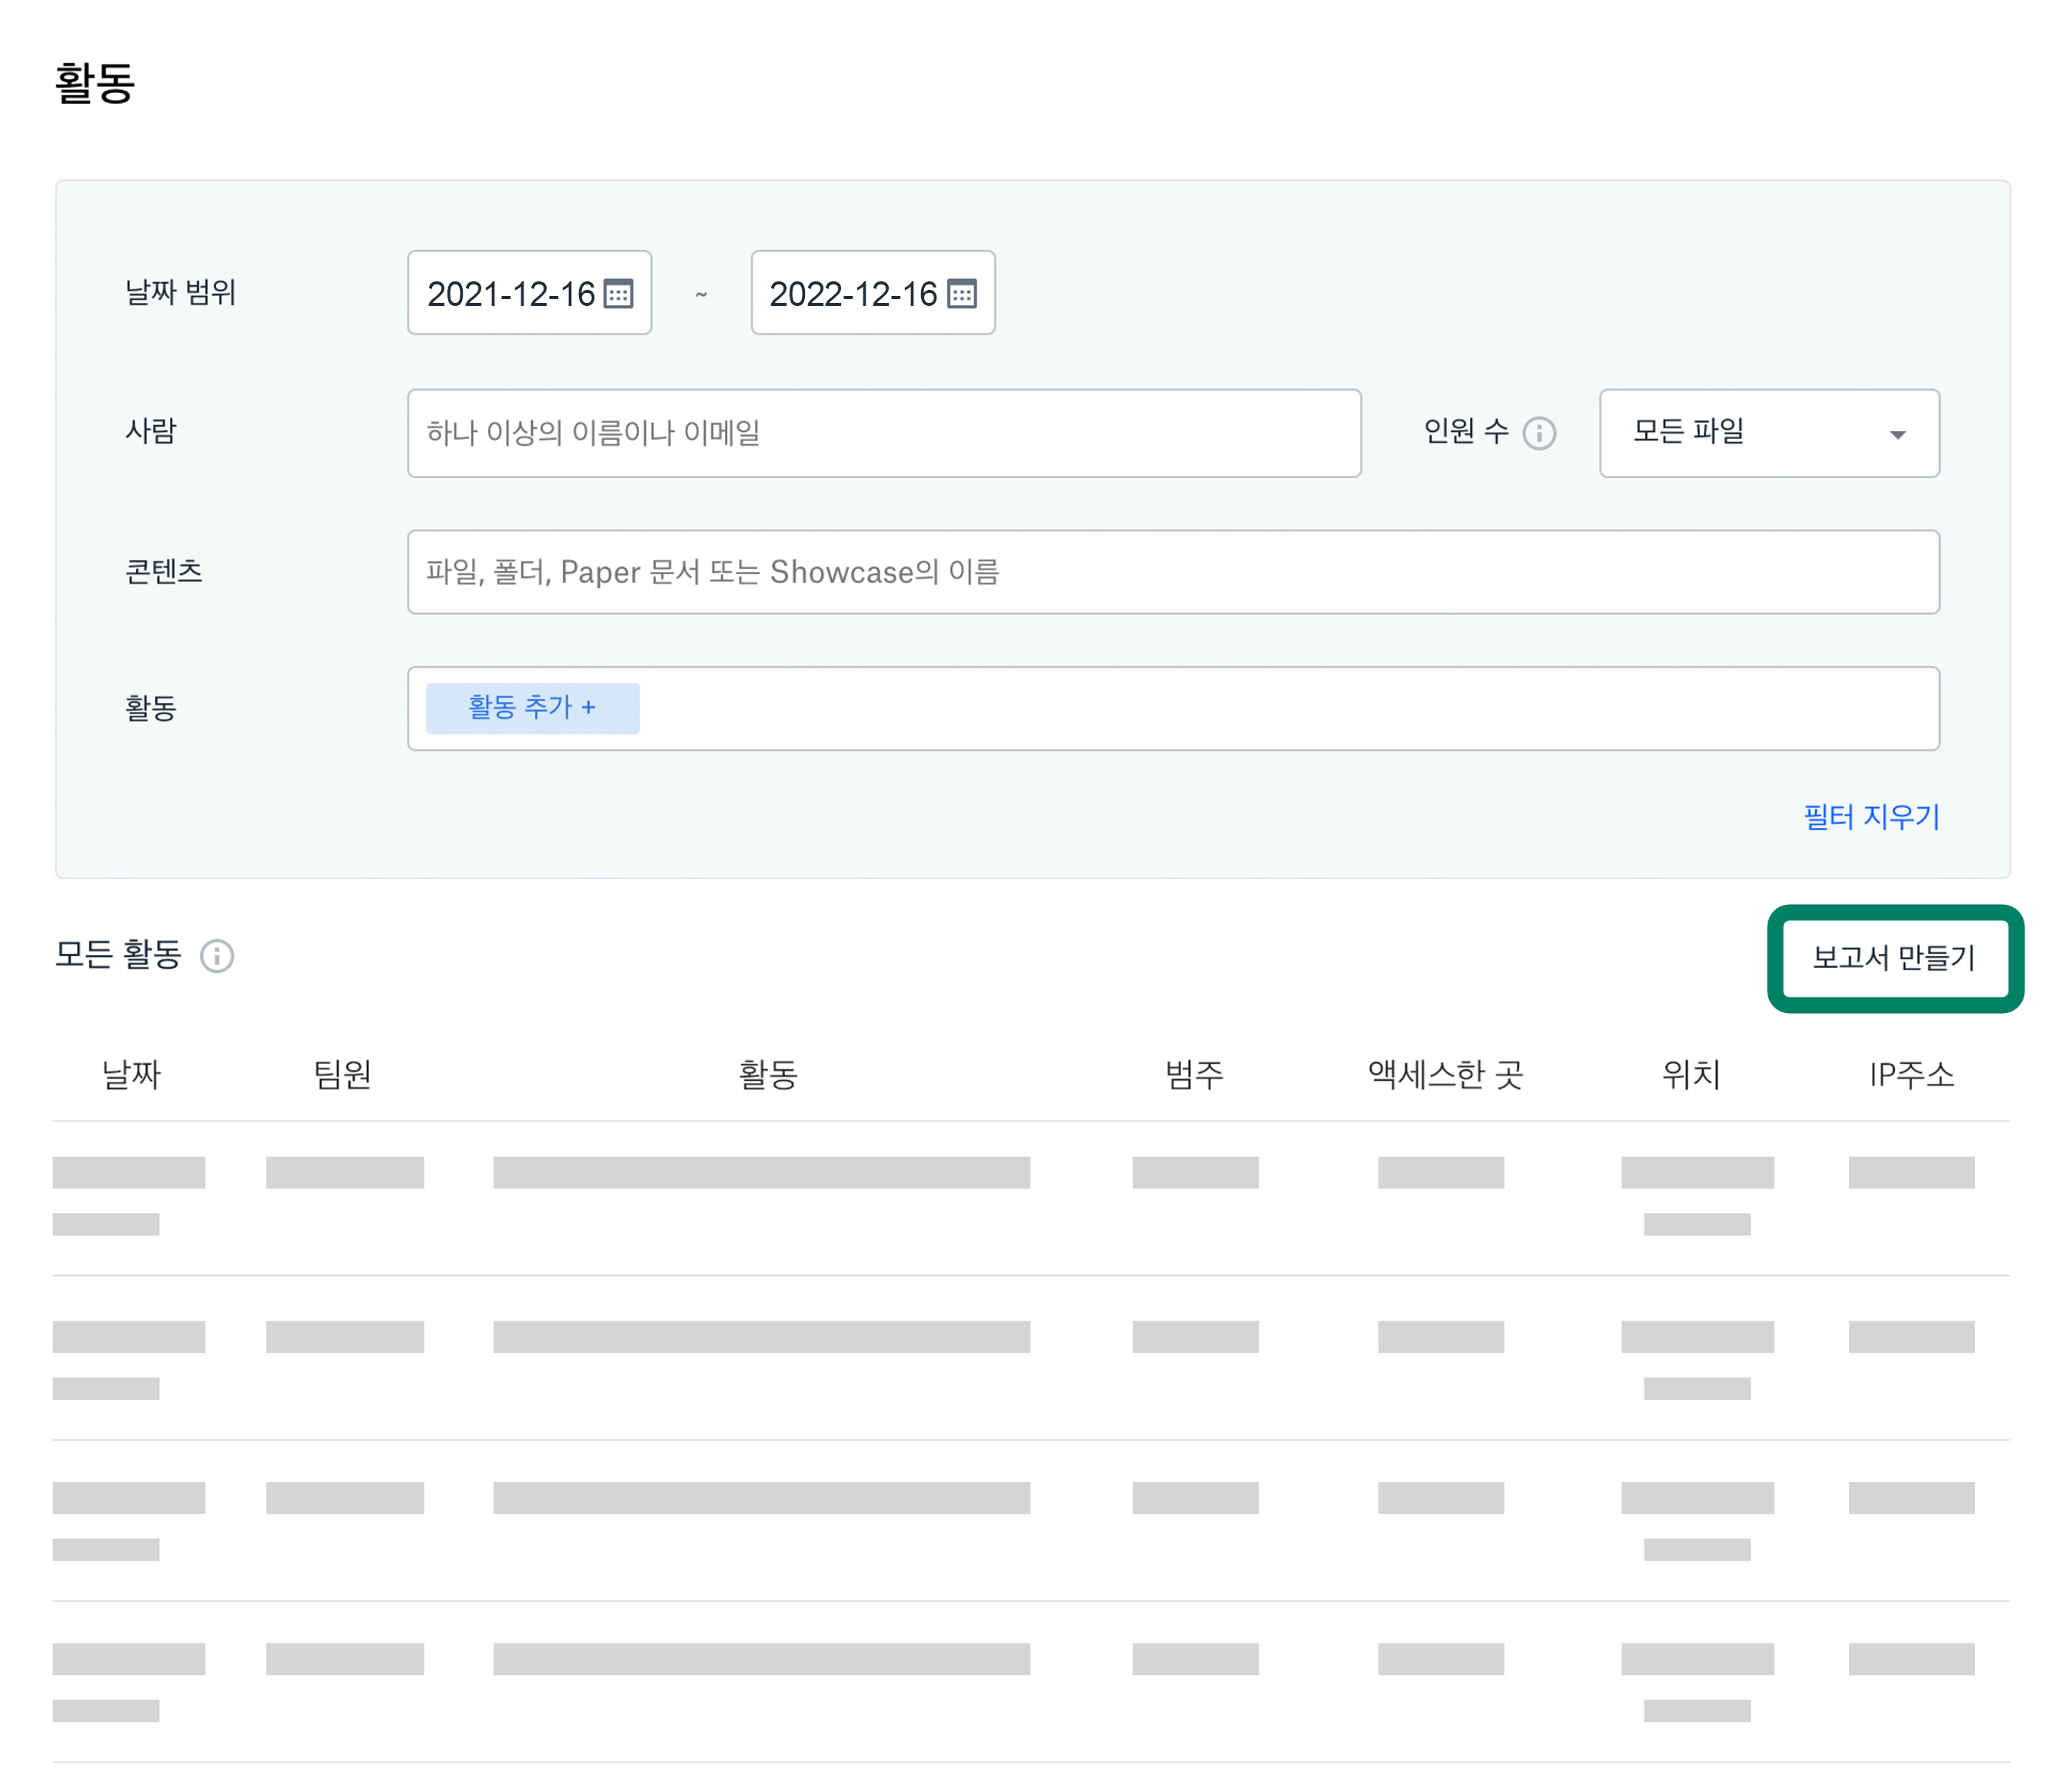Click the 필터 지우기 link
This screenshot has height=1768, width=2072.
point(1871,817)
